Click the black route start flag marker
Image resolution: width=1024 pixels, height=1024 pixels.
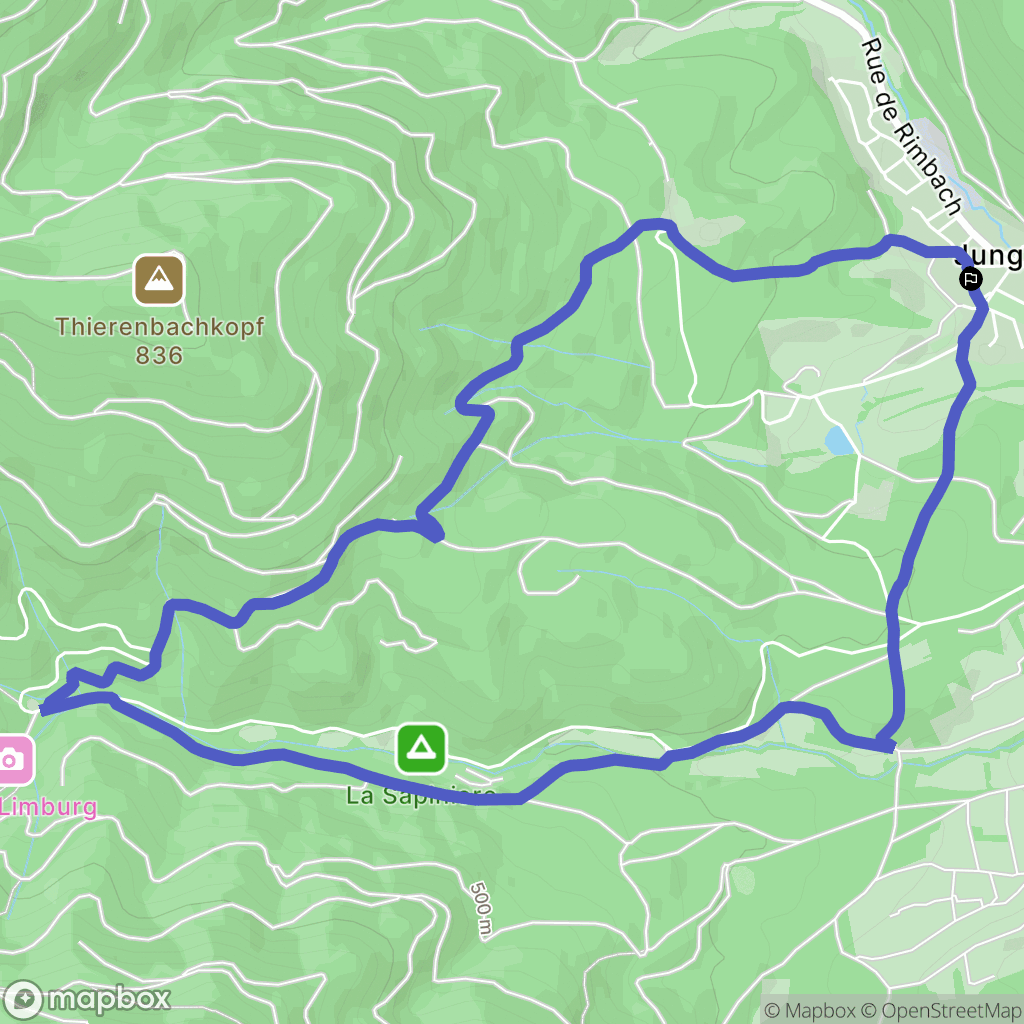[970, 280]
